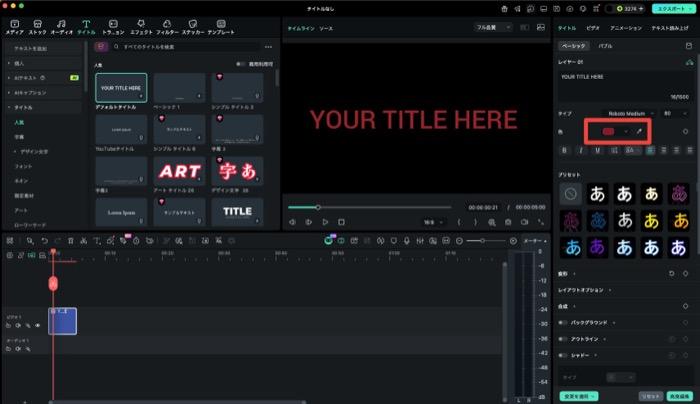Open the メディア media tab

14,27
